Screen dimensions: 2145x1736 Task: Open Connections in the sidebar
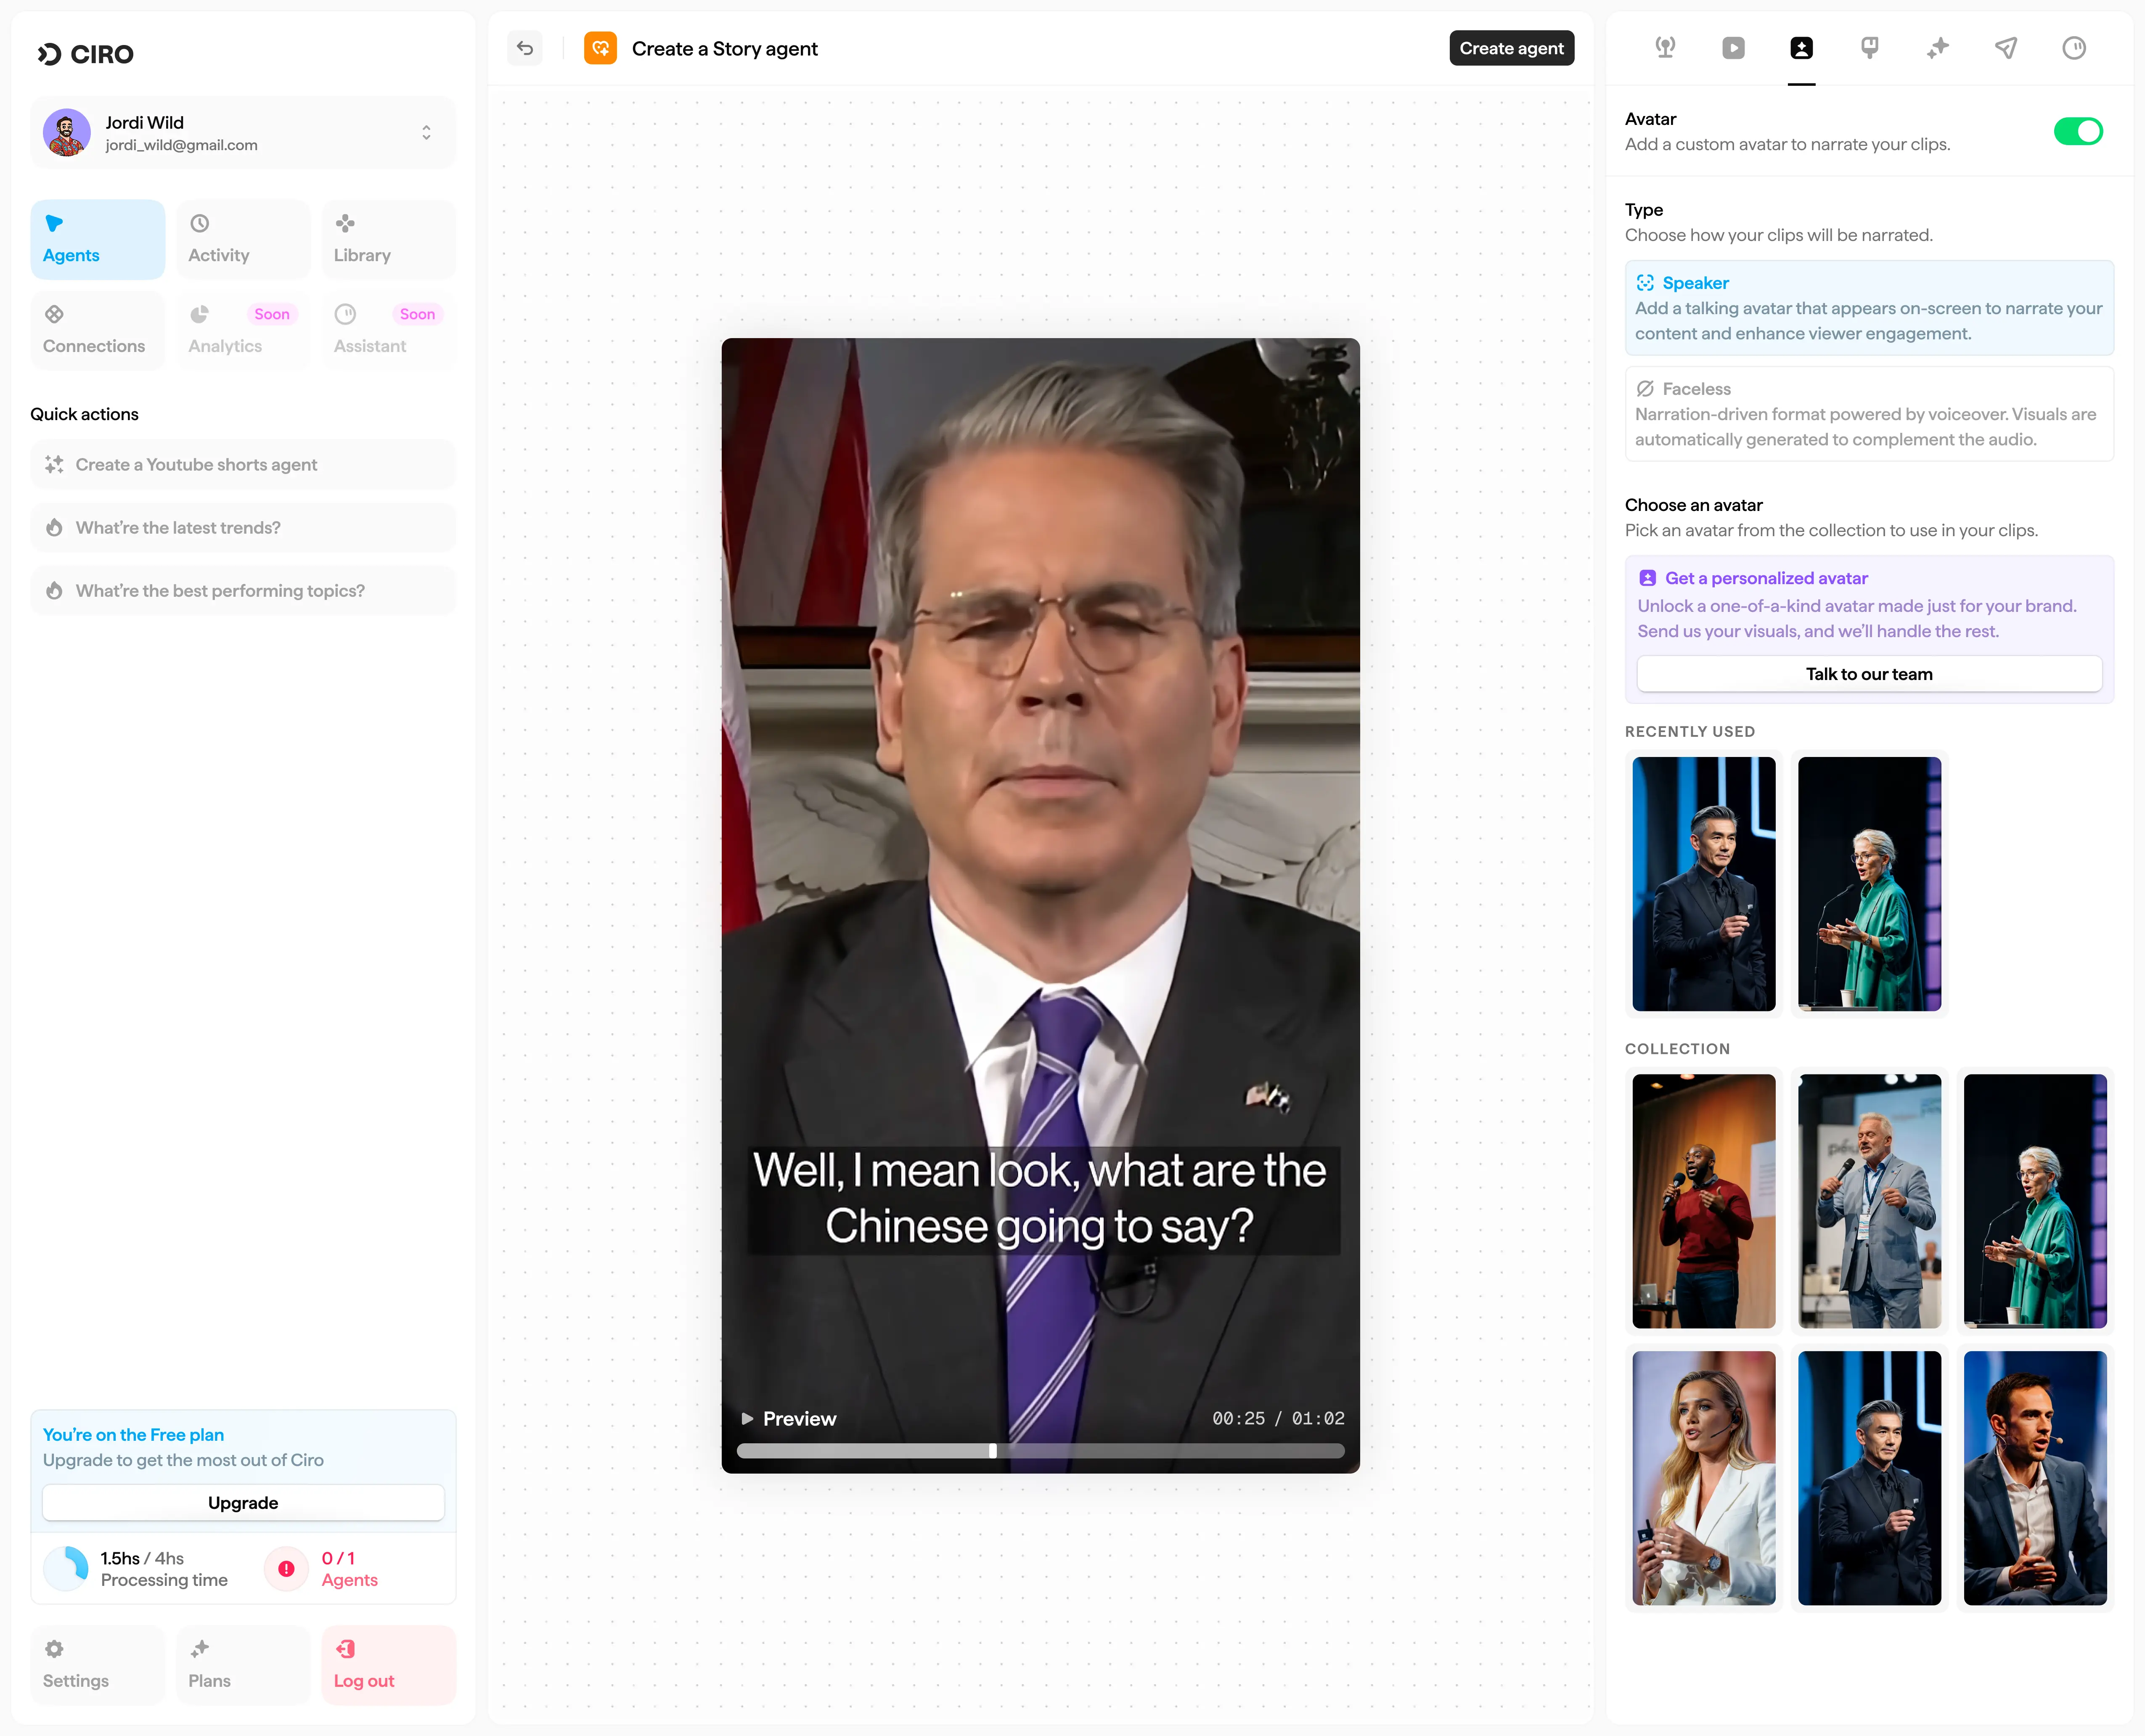click(x=97, y=331)
